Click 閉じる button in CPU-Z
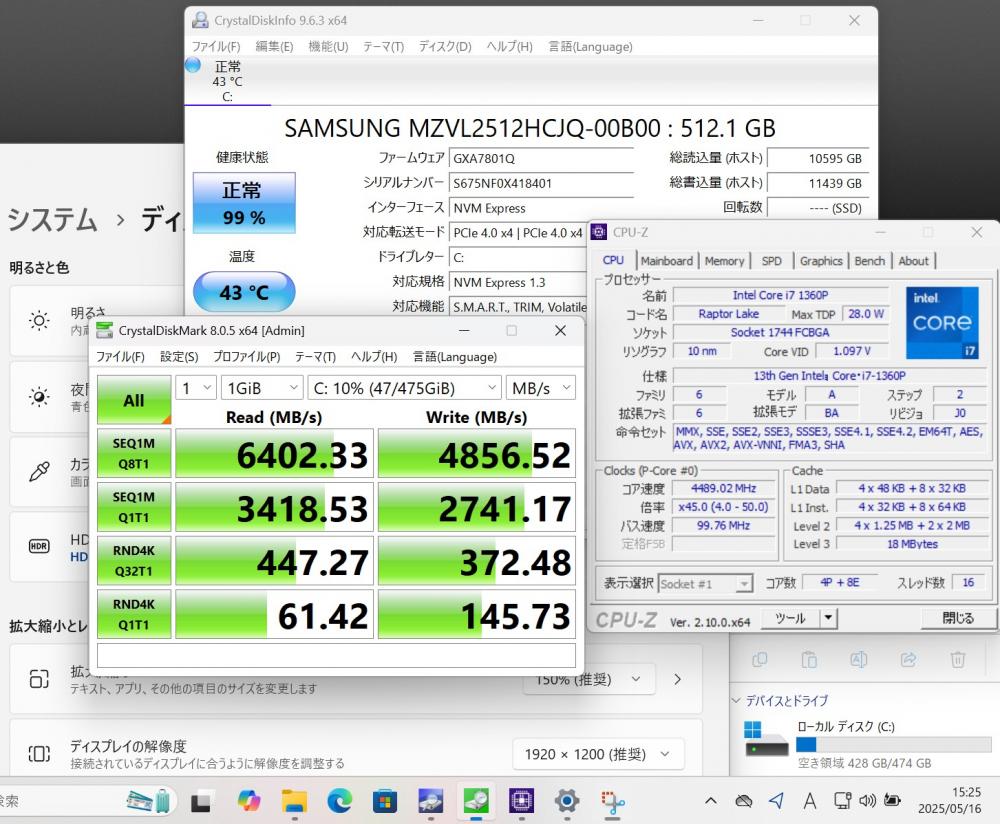1000x824 pixels. click(x=958, y=617)
